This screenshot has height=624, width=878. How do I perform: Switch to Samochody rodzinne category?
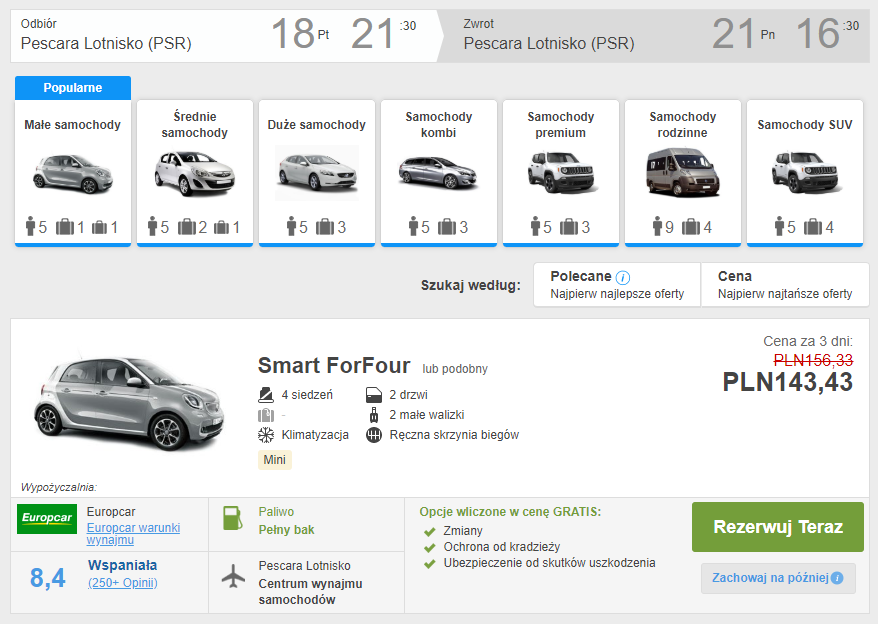683,173
